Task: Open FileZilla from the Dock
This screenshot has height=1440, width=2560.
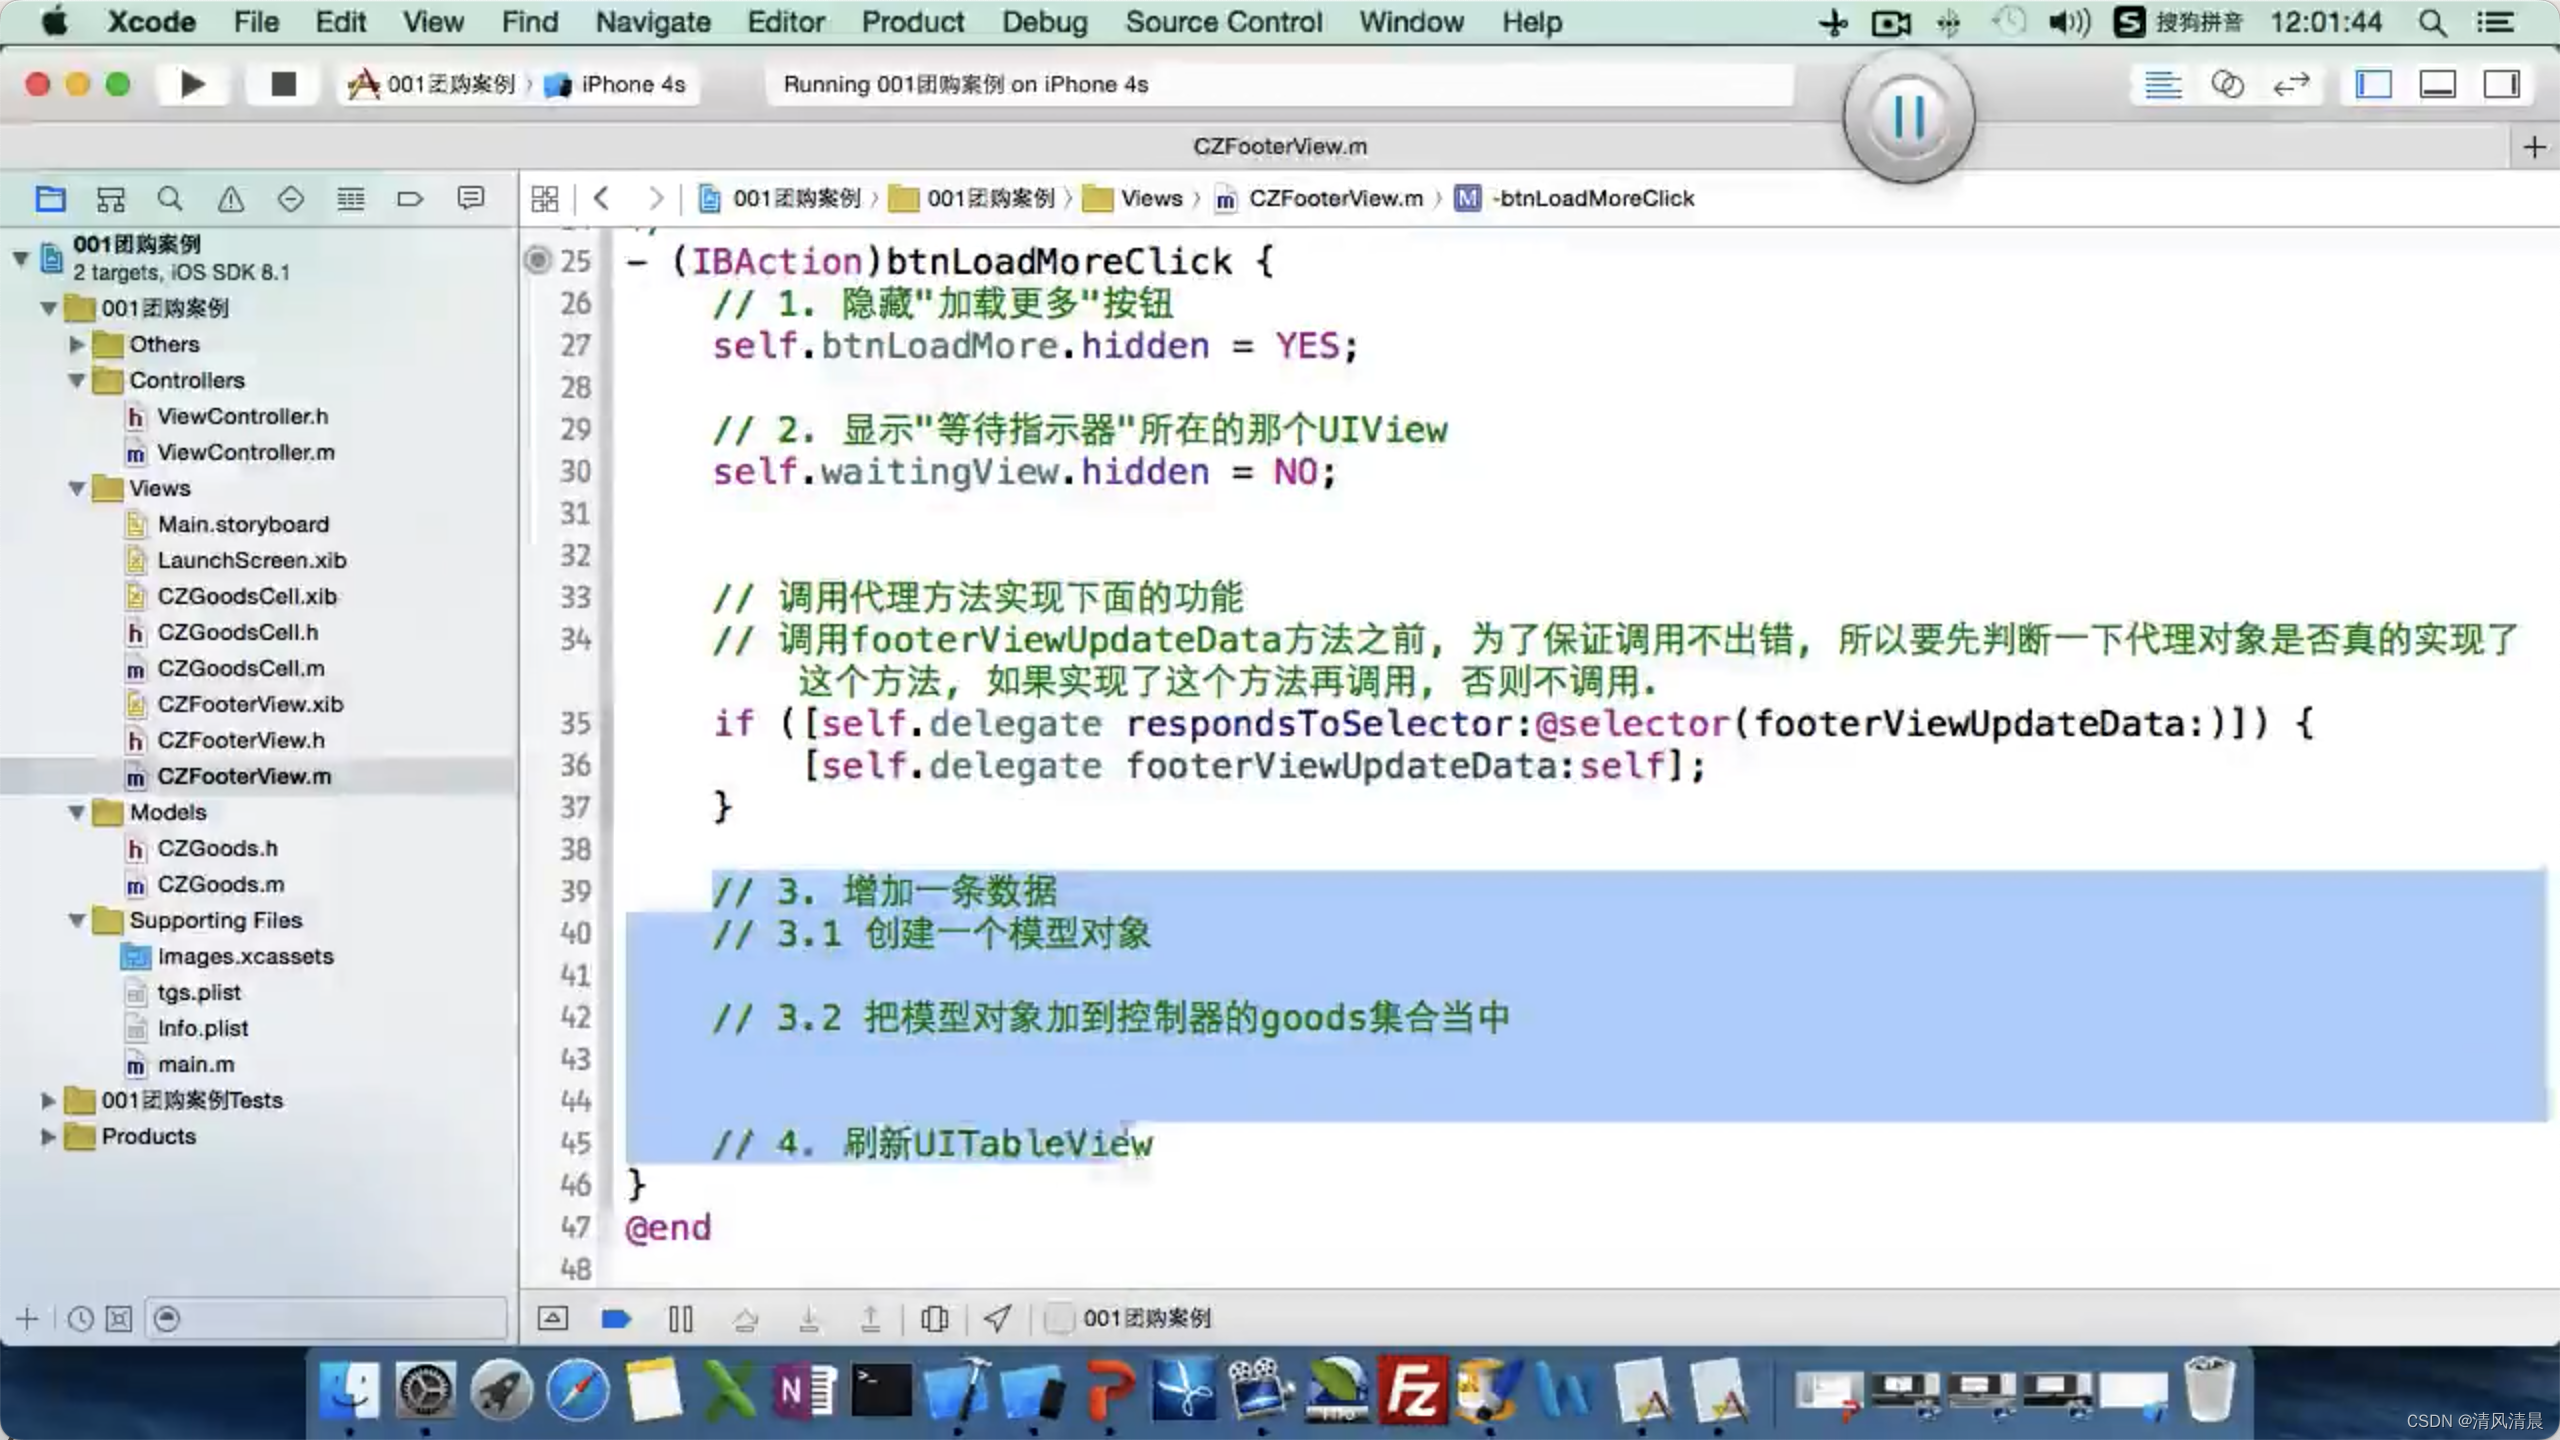Action: point(1412,1390)
